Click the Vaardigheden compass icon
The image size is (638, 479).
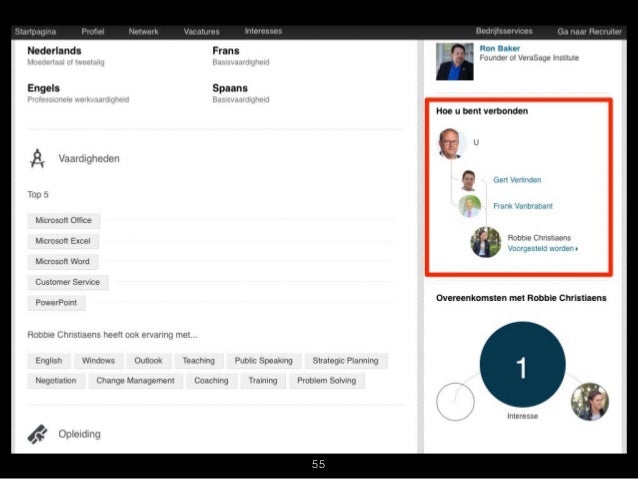click(x=37, y=158)
